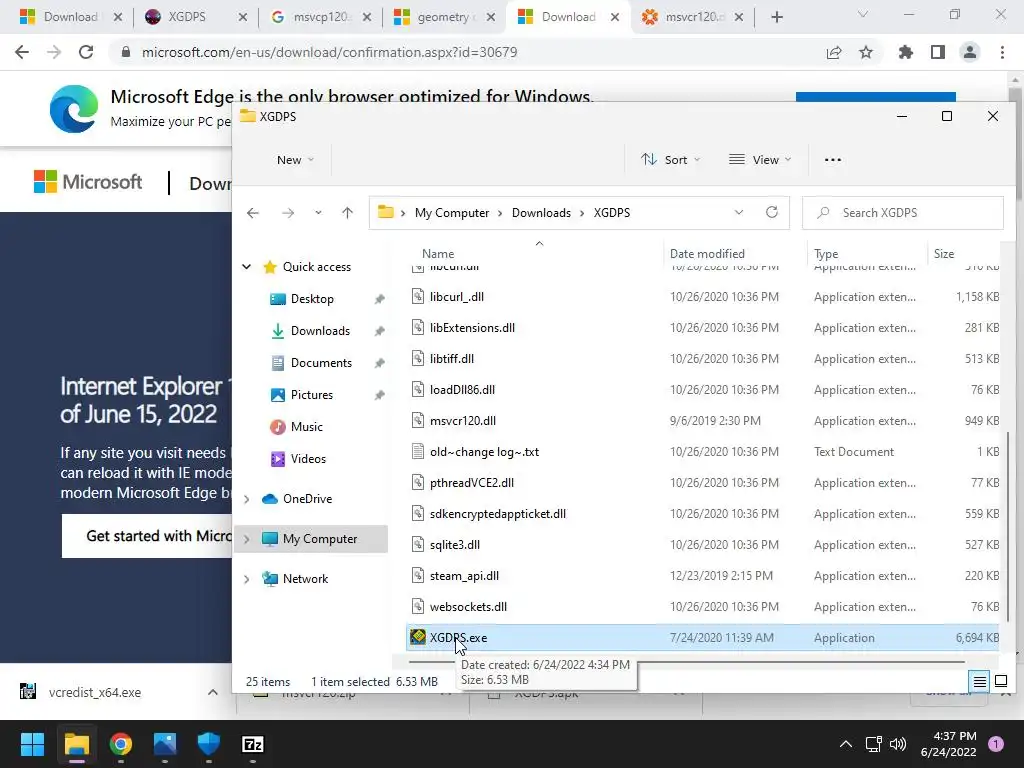Image resolution: width=1024 pixels, height=768 pixels.
Task: Open vcredist_x64.exe in downloads bar
Action: point(95,692)
